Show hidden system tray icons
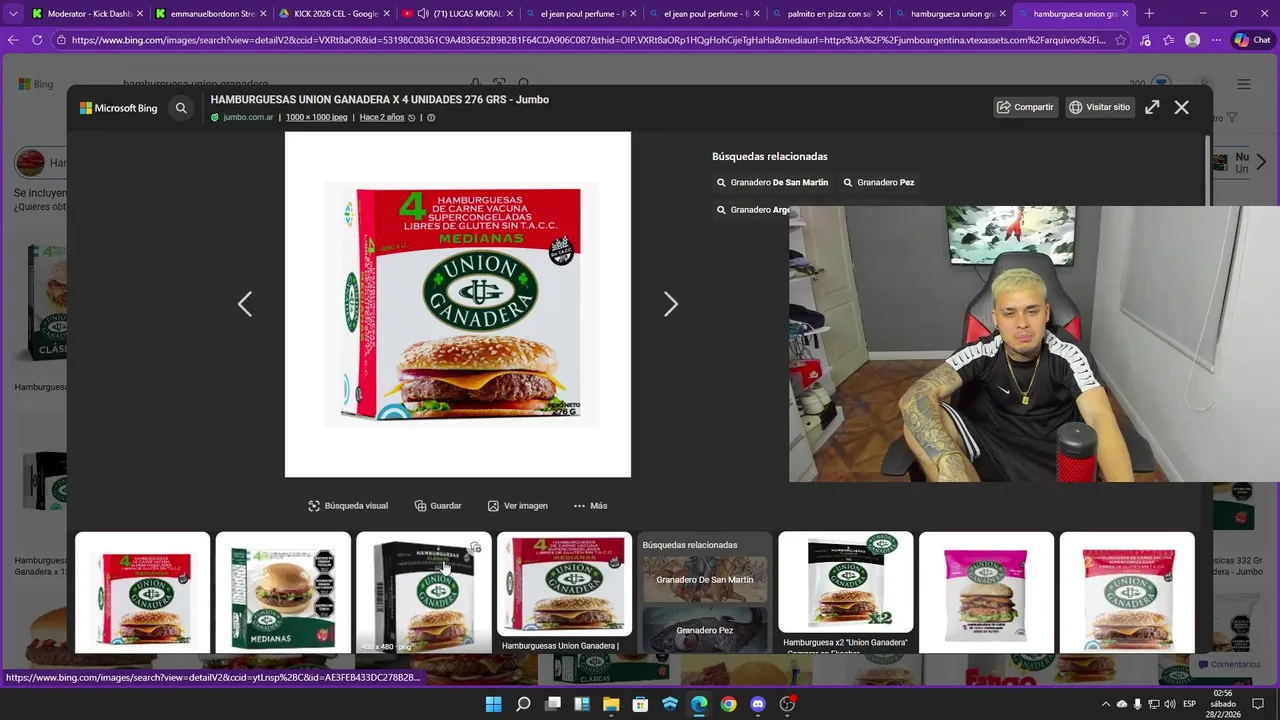 (x=1105, y=704)
